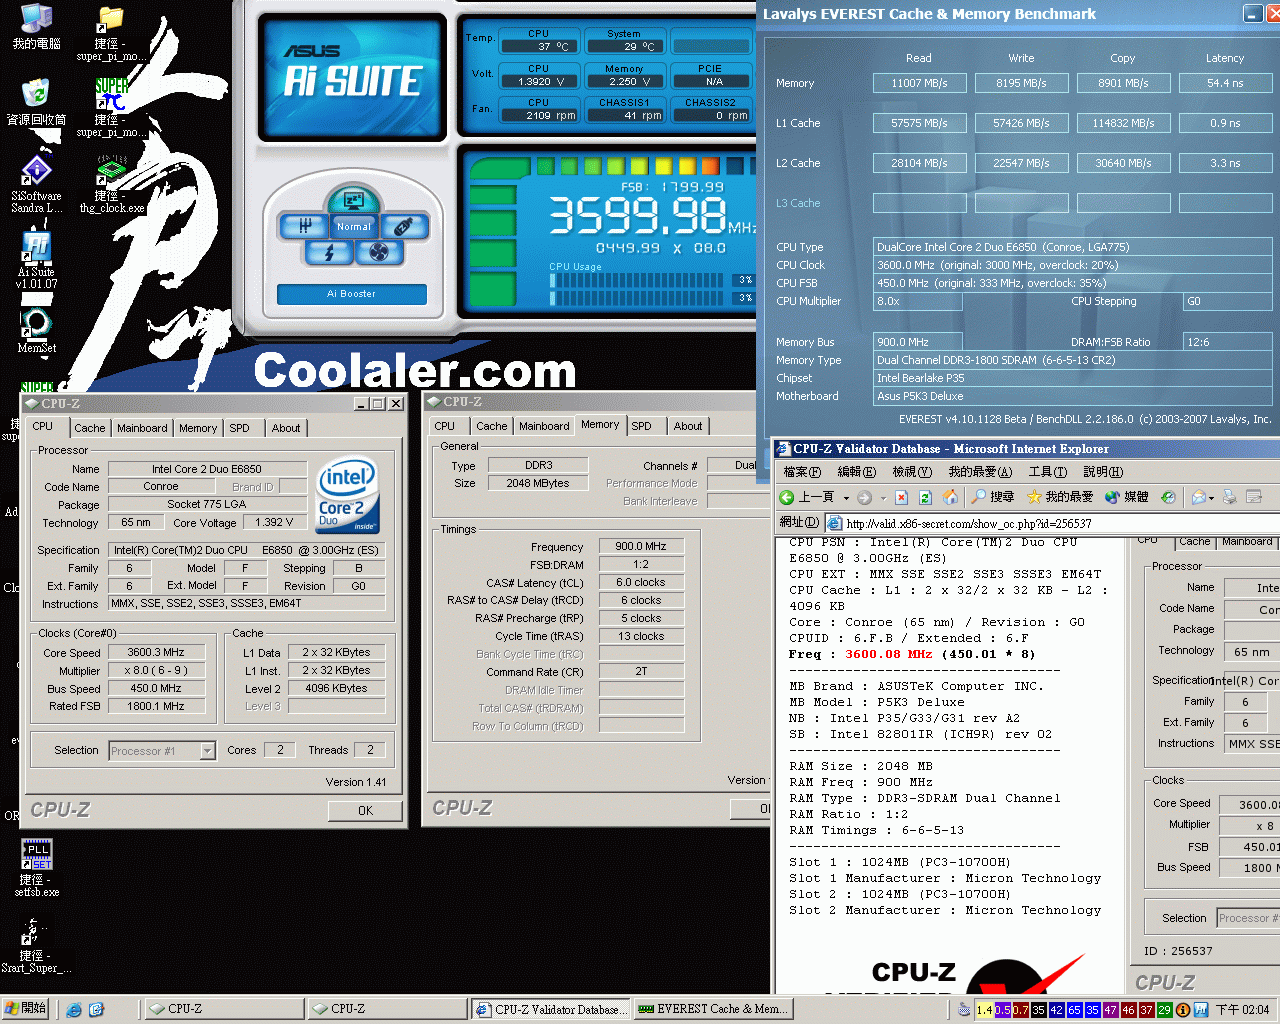Click the yellow 1.4 tray readout

coord(985,1010)
